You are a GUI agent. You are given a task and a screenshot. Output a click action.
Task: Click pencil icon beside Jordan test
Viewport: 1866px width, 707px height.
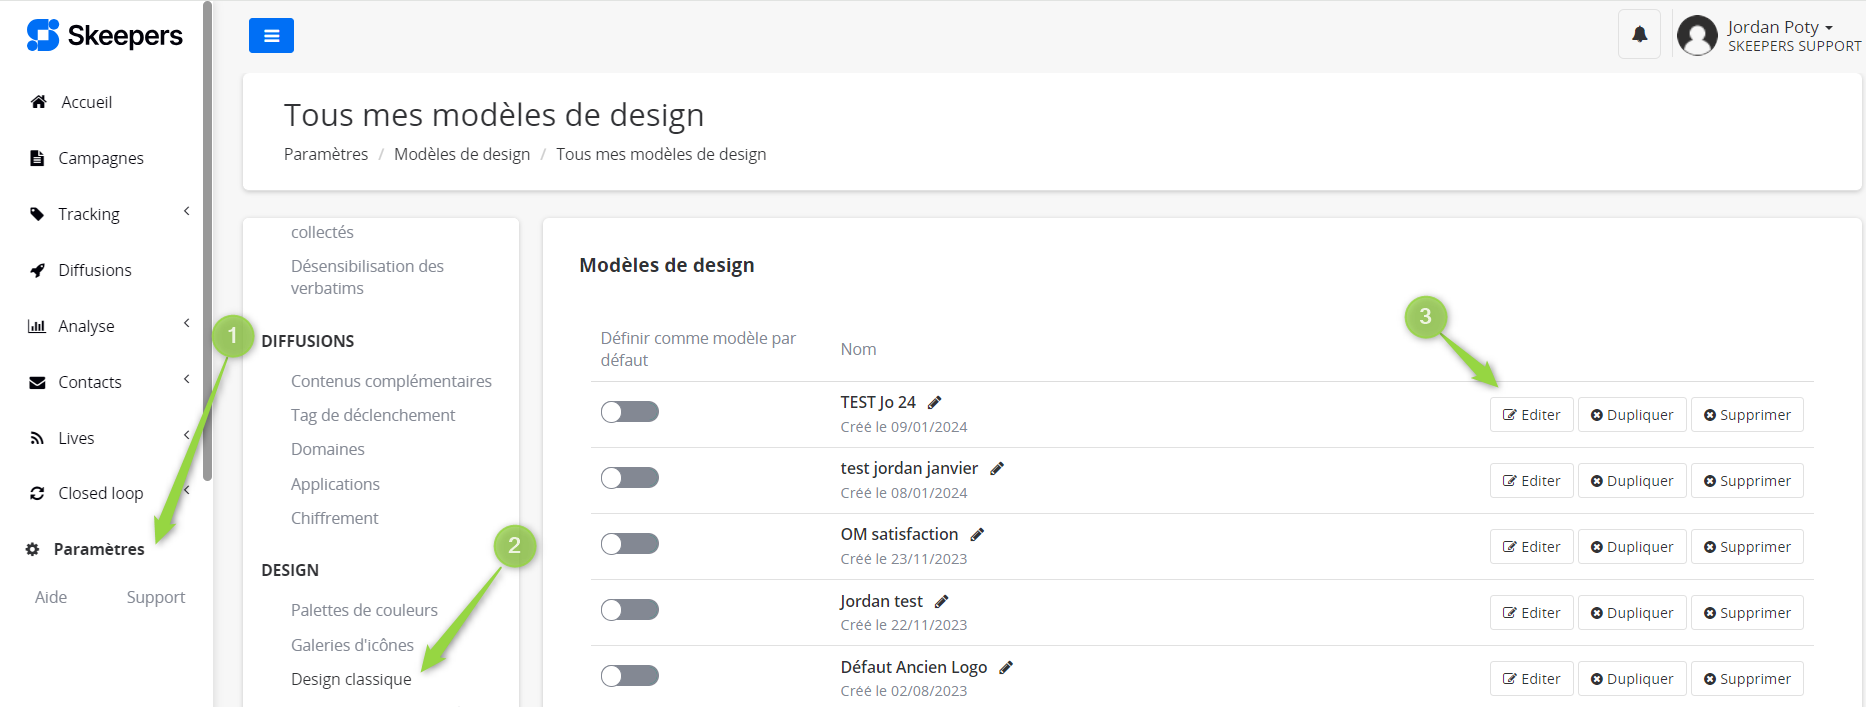pos(941,601)
